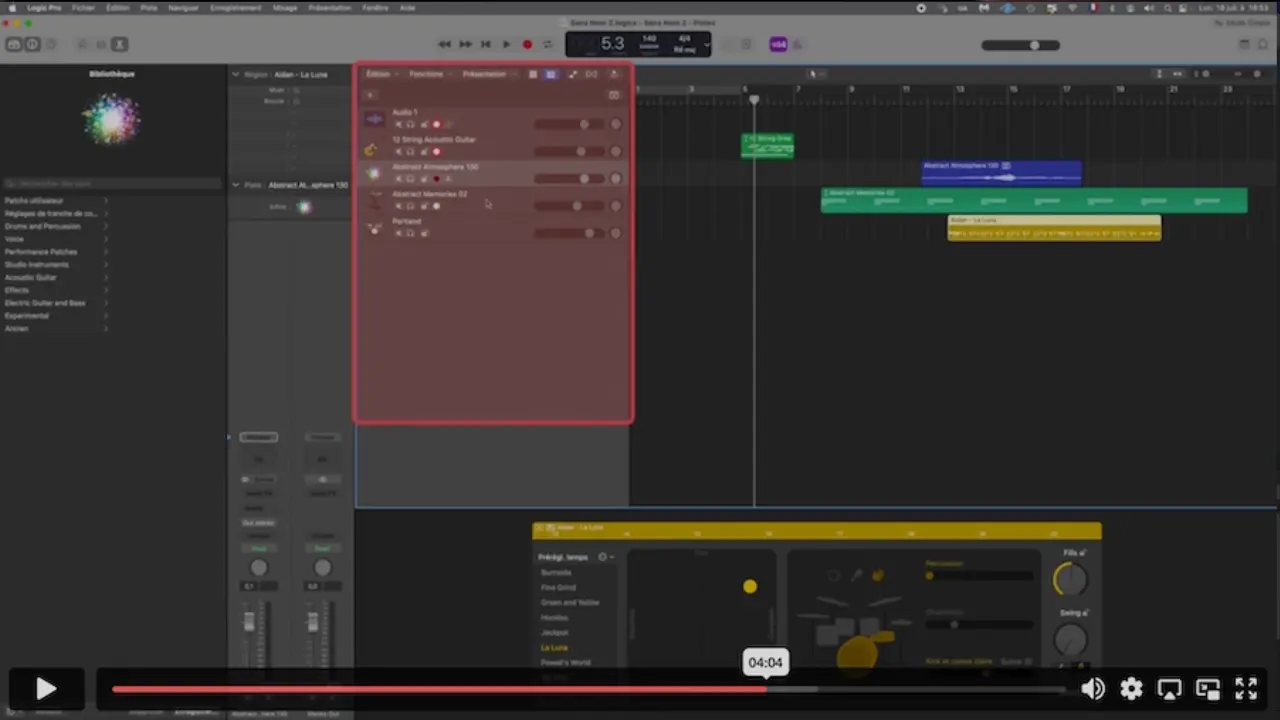Viewport: 1280px width, 720px height.
Task: Open the Mixage menu
Action: 285,7
